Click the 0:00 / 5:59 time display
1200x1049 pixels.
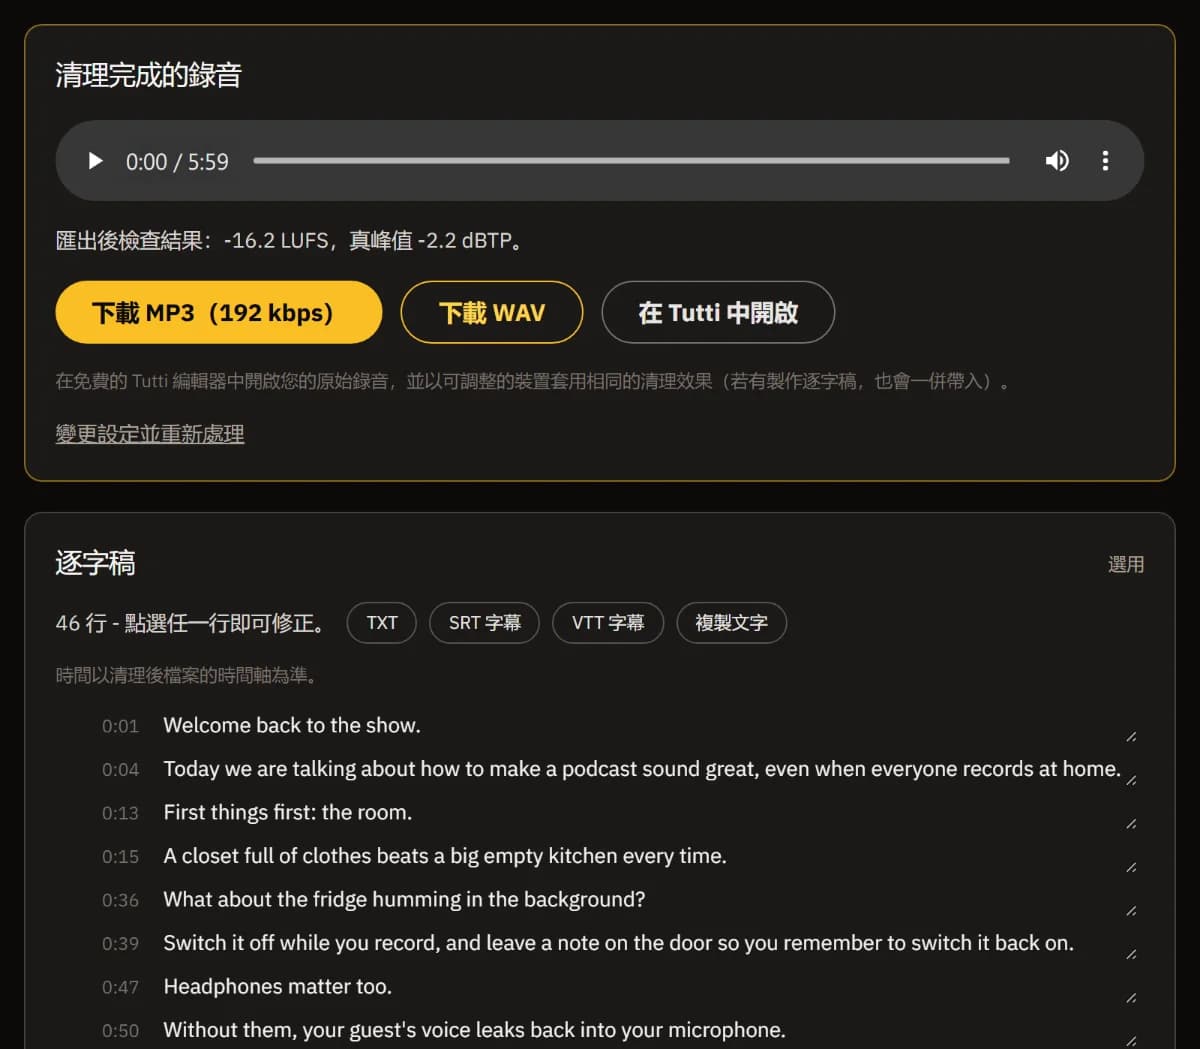point(177,162)
